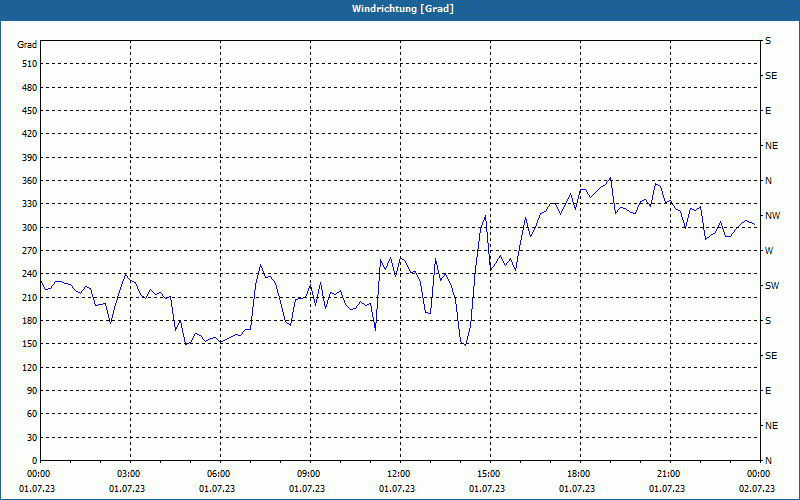Click the S compass label beside 180 gridline
The image size is (800, 500).
point(768,321)
